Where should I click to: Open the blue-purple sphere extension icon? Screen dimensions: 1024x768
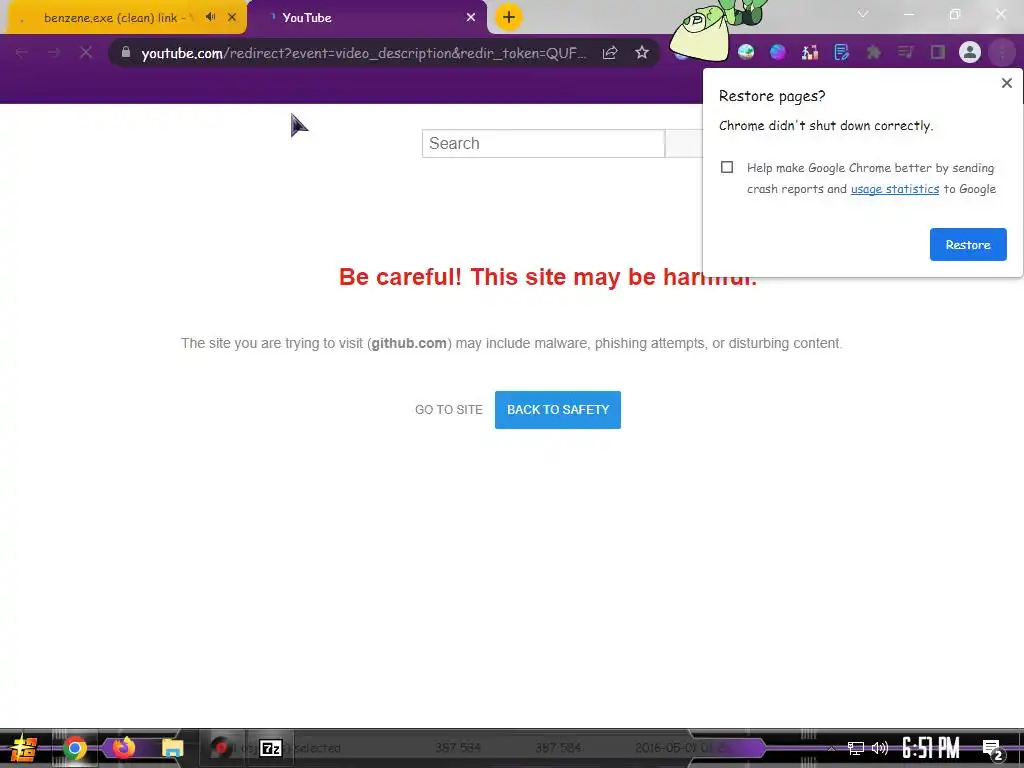click(x=778, y=52)
